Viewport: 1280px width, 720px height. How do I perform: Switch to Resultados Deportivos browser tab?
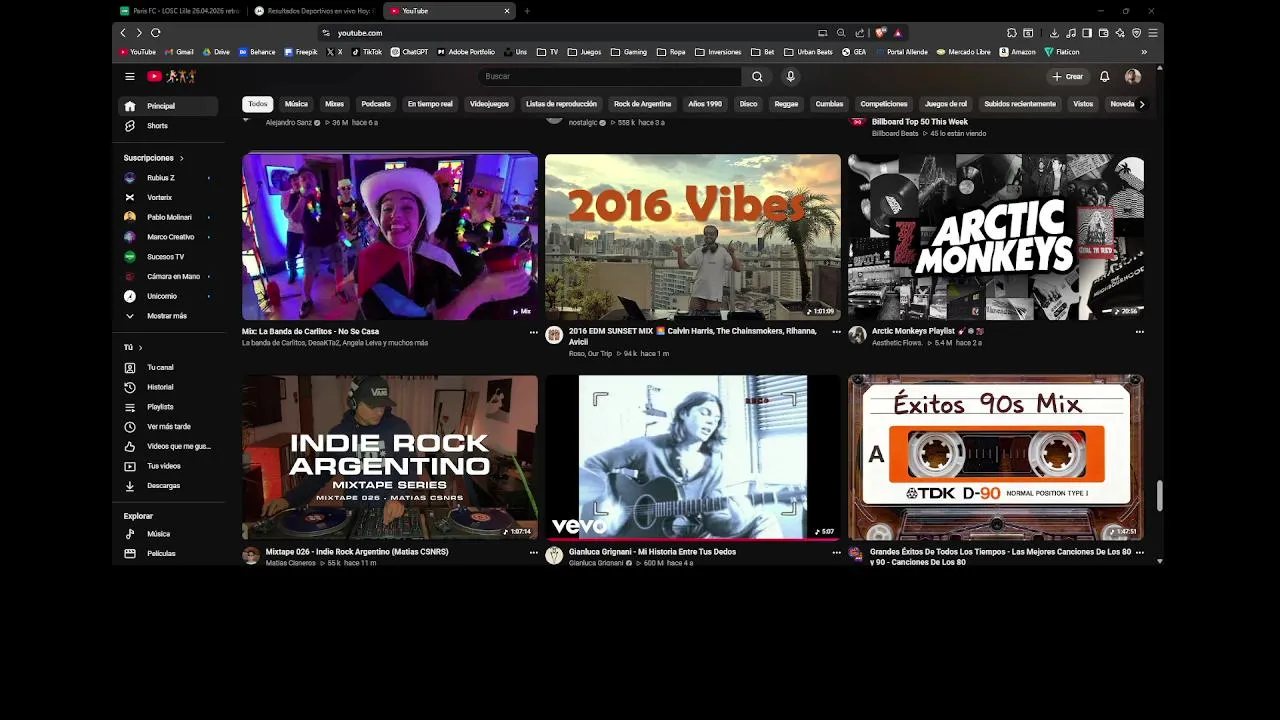[x=315, y=11]
